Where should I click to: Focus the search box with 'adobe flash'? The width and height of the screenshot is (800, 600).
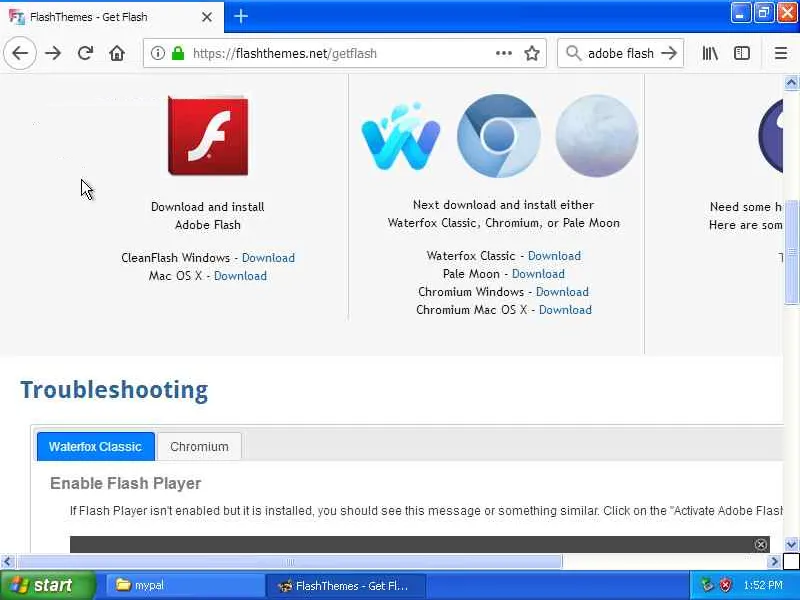point(620,53)
